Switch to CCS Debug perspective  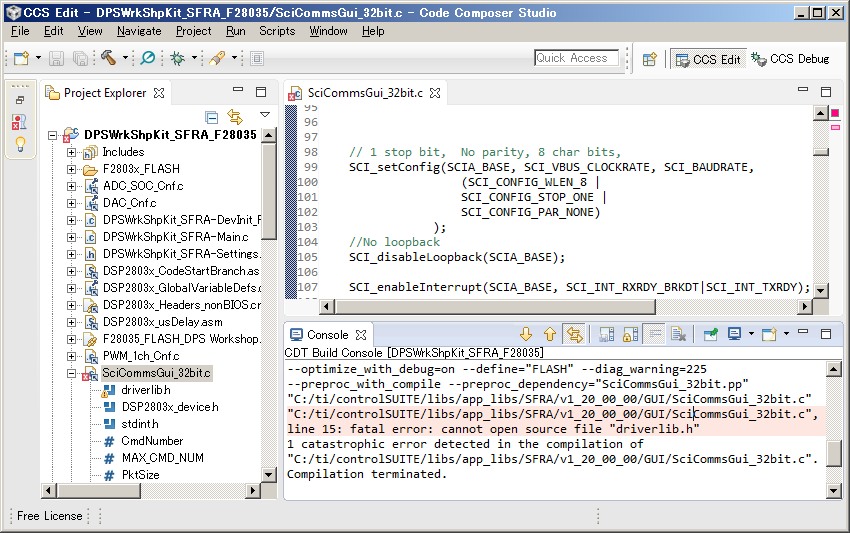click(790, 59)
